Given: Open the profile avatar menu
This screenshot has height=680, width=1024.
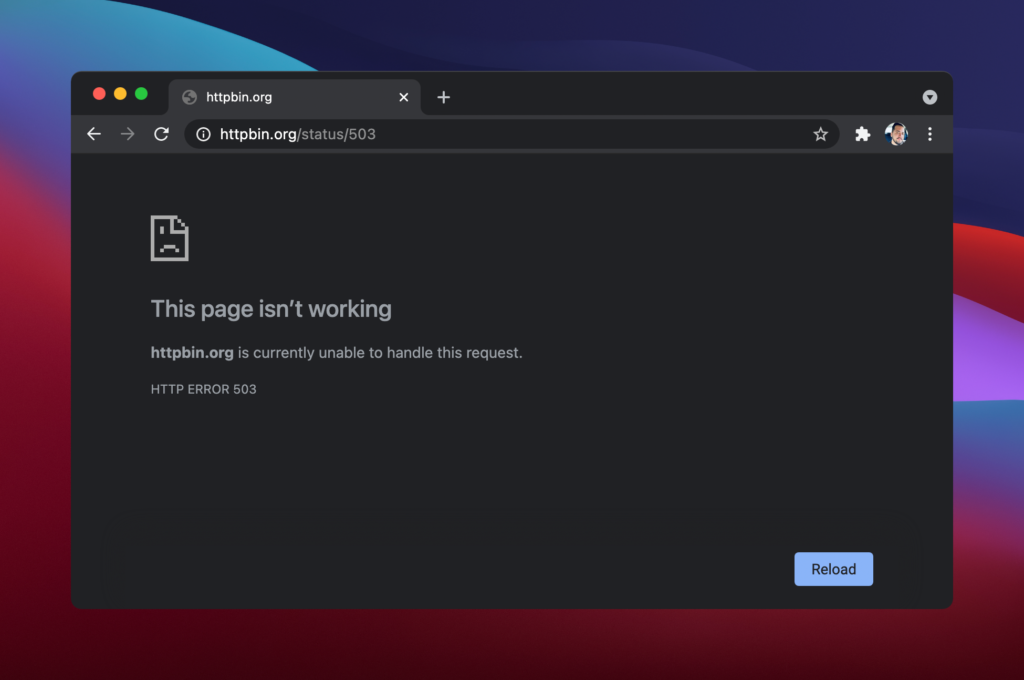Looking at the screenshot, I should click(x=896, y=134).
